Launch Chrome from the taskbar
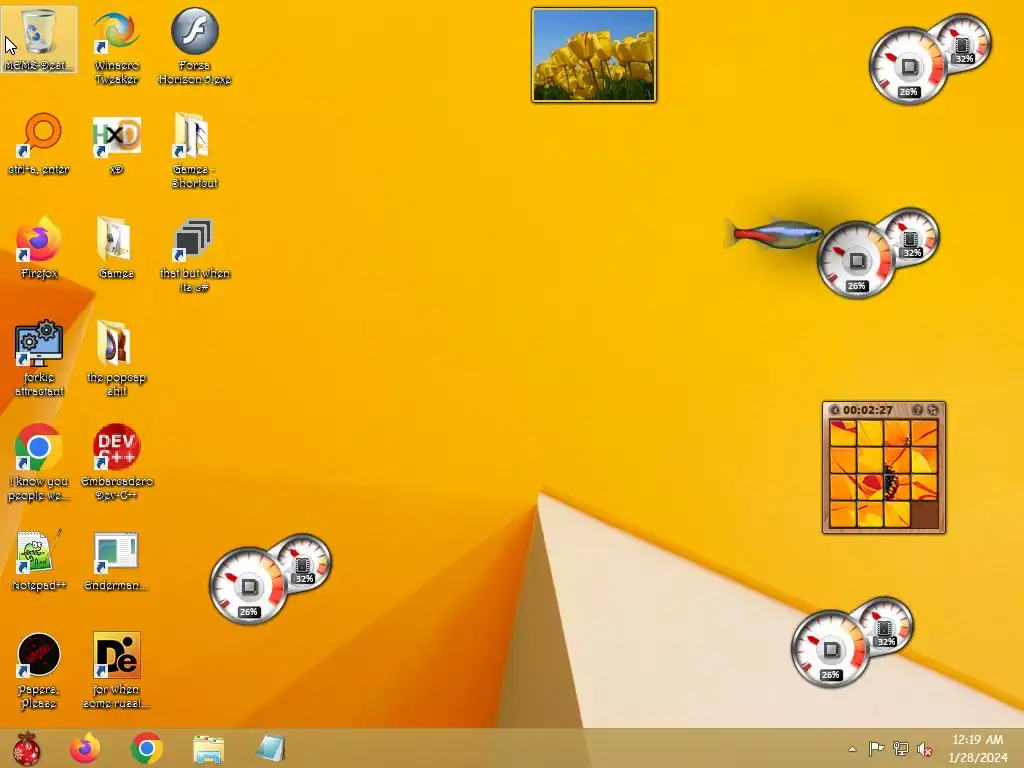The width and height of the screenshot is (1024, 768). [x=146, y=748]
